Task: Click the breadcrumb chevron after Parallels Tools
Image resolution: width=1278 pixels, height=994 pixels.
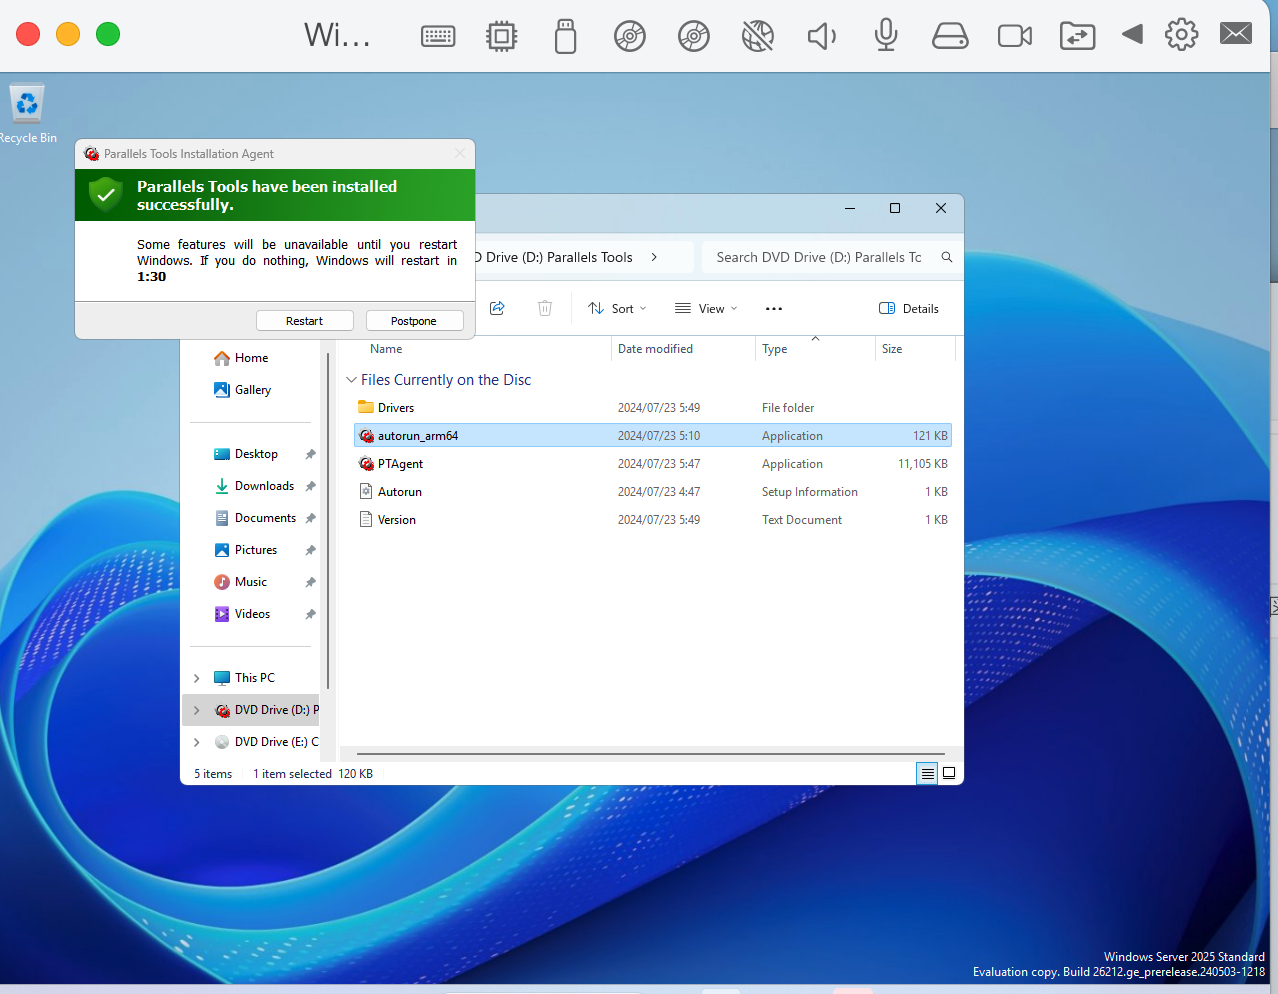Action: pos(654,257)
